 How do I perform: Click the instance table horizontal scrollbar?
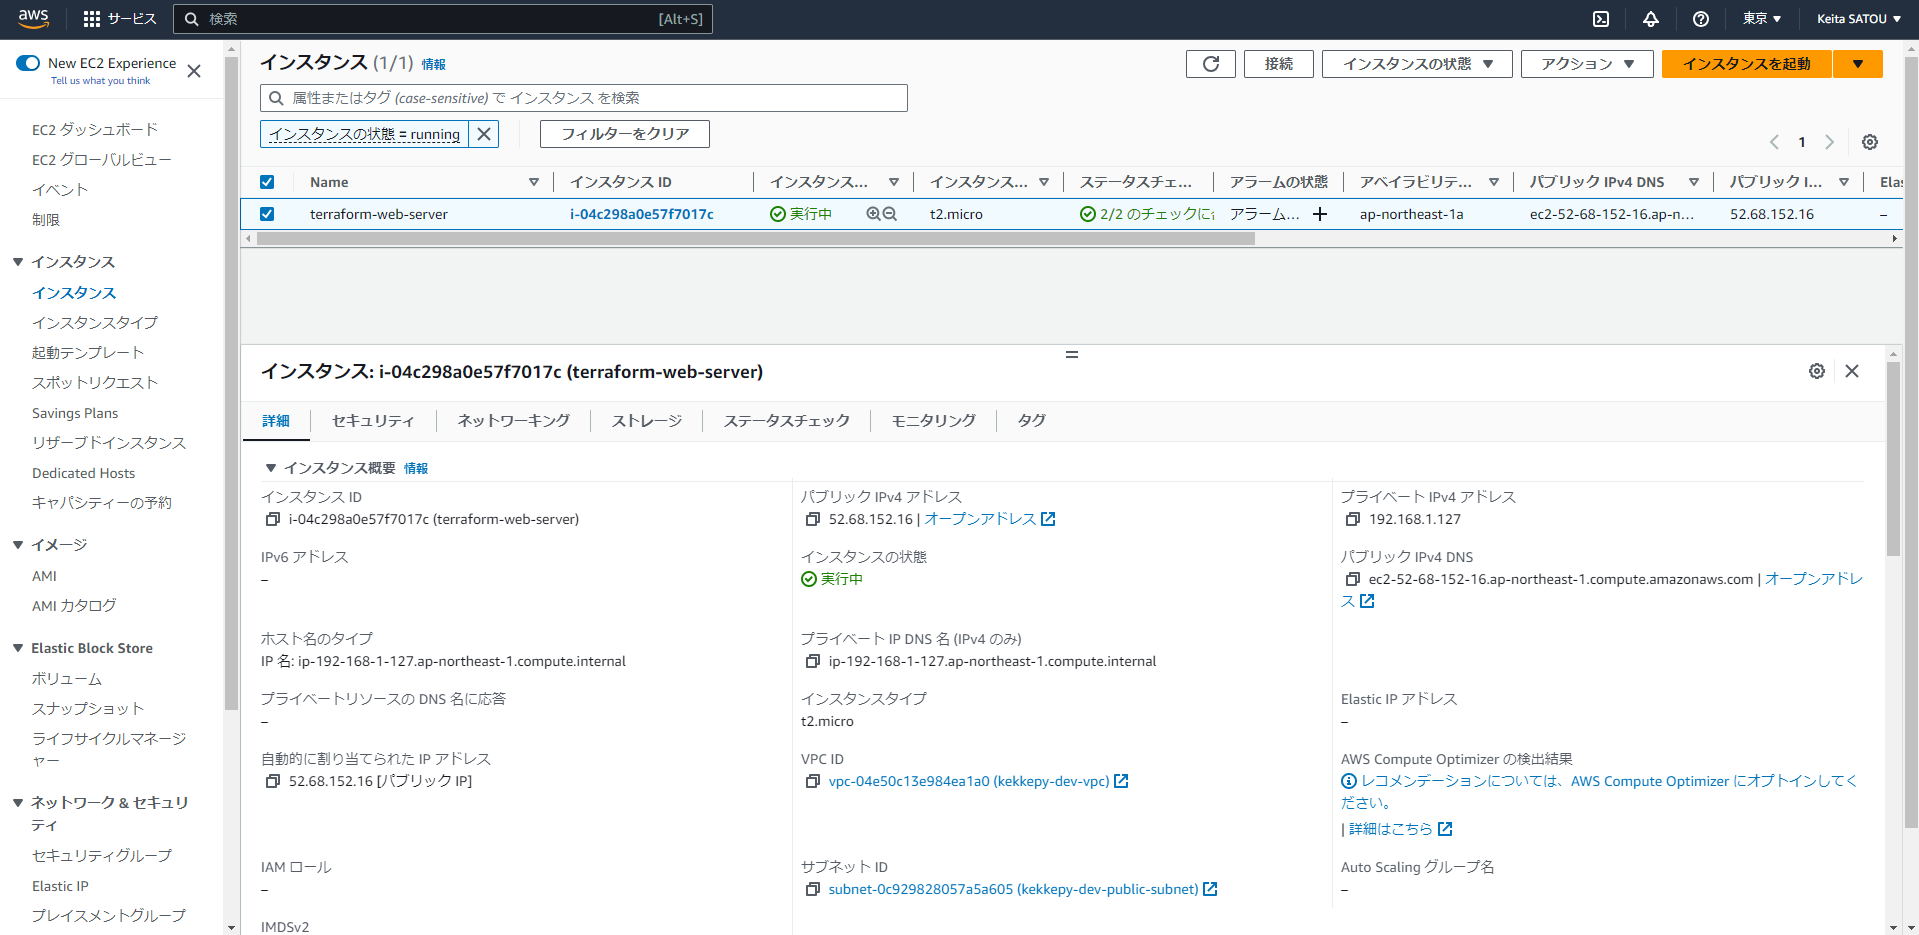click(x=756, y=239)
